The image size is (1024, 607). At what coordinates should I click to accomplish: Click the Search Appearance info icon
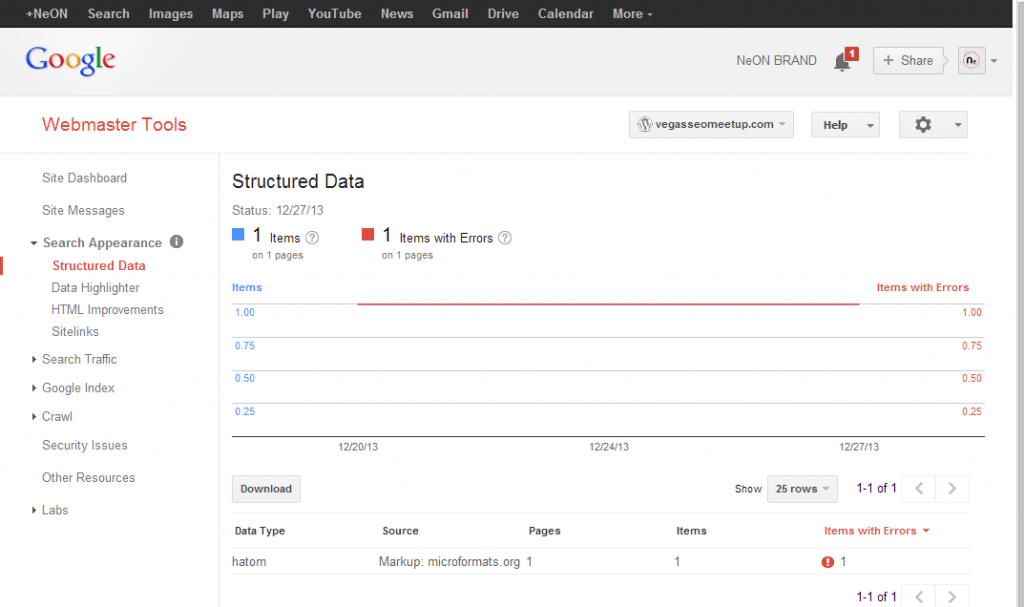(176, 241)
